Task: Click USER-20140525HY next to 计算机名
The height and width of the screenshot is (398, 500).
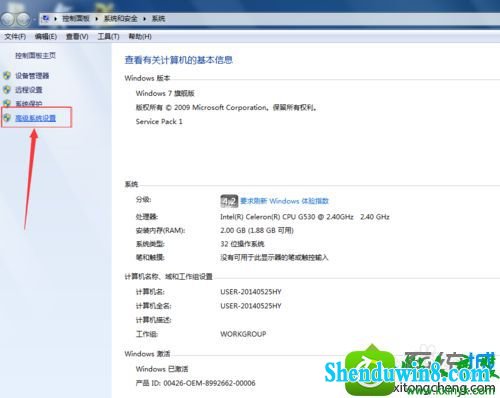Action: pos(251,292)
